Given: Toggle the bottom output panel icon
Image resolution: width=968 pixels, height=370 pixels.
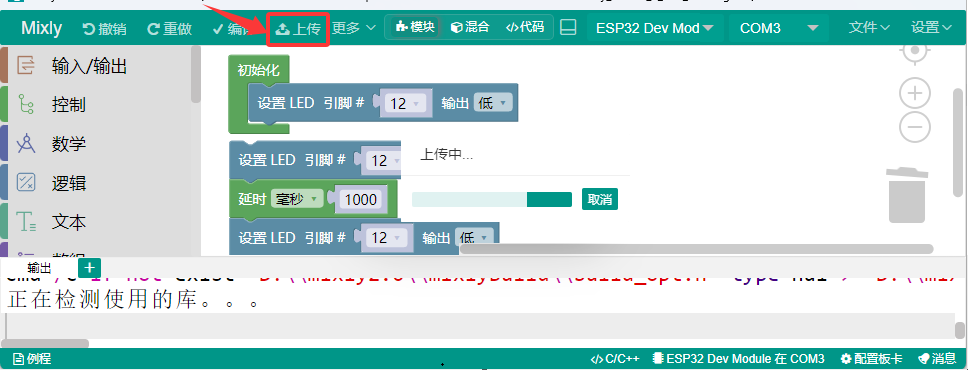Looking at the screenshot, I should tap(567, 28).
